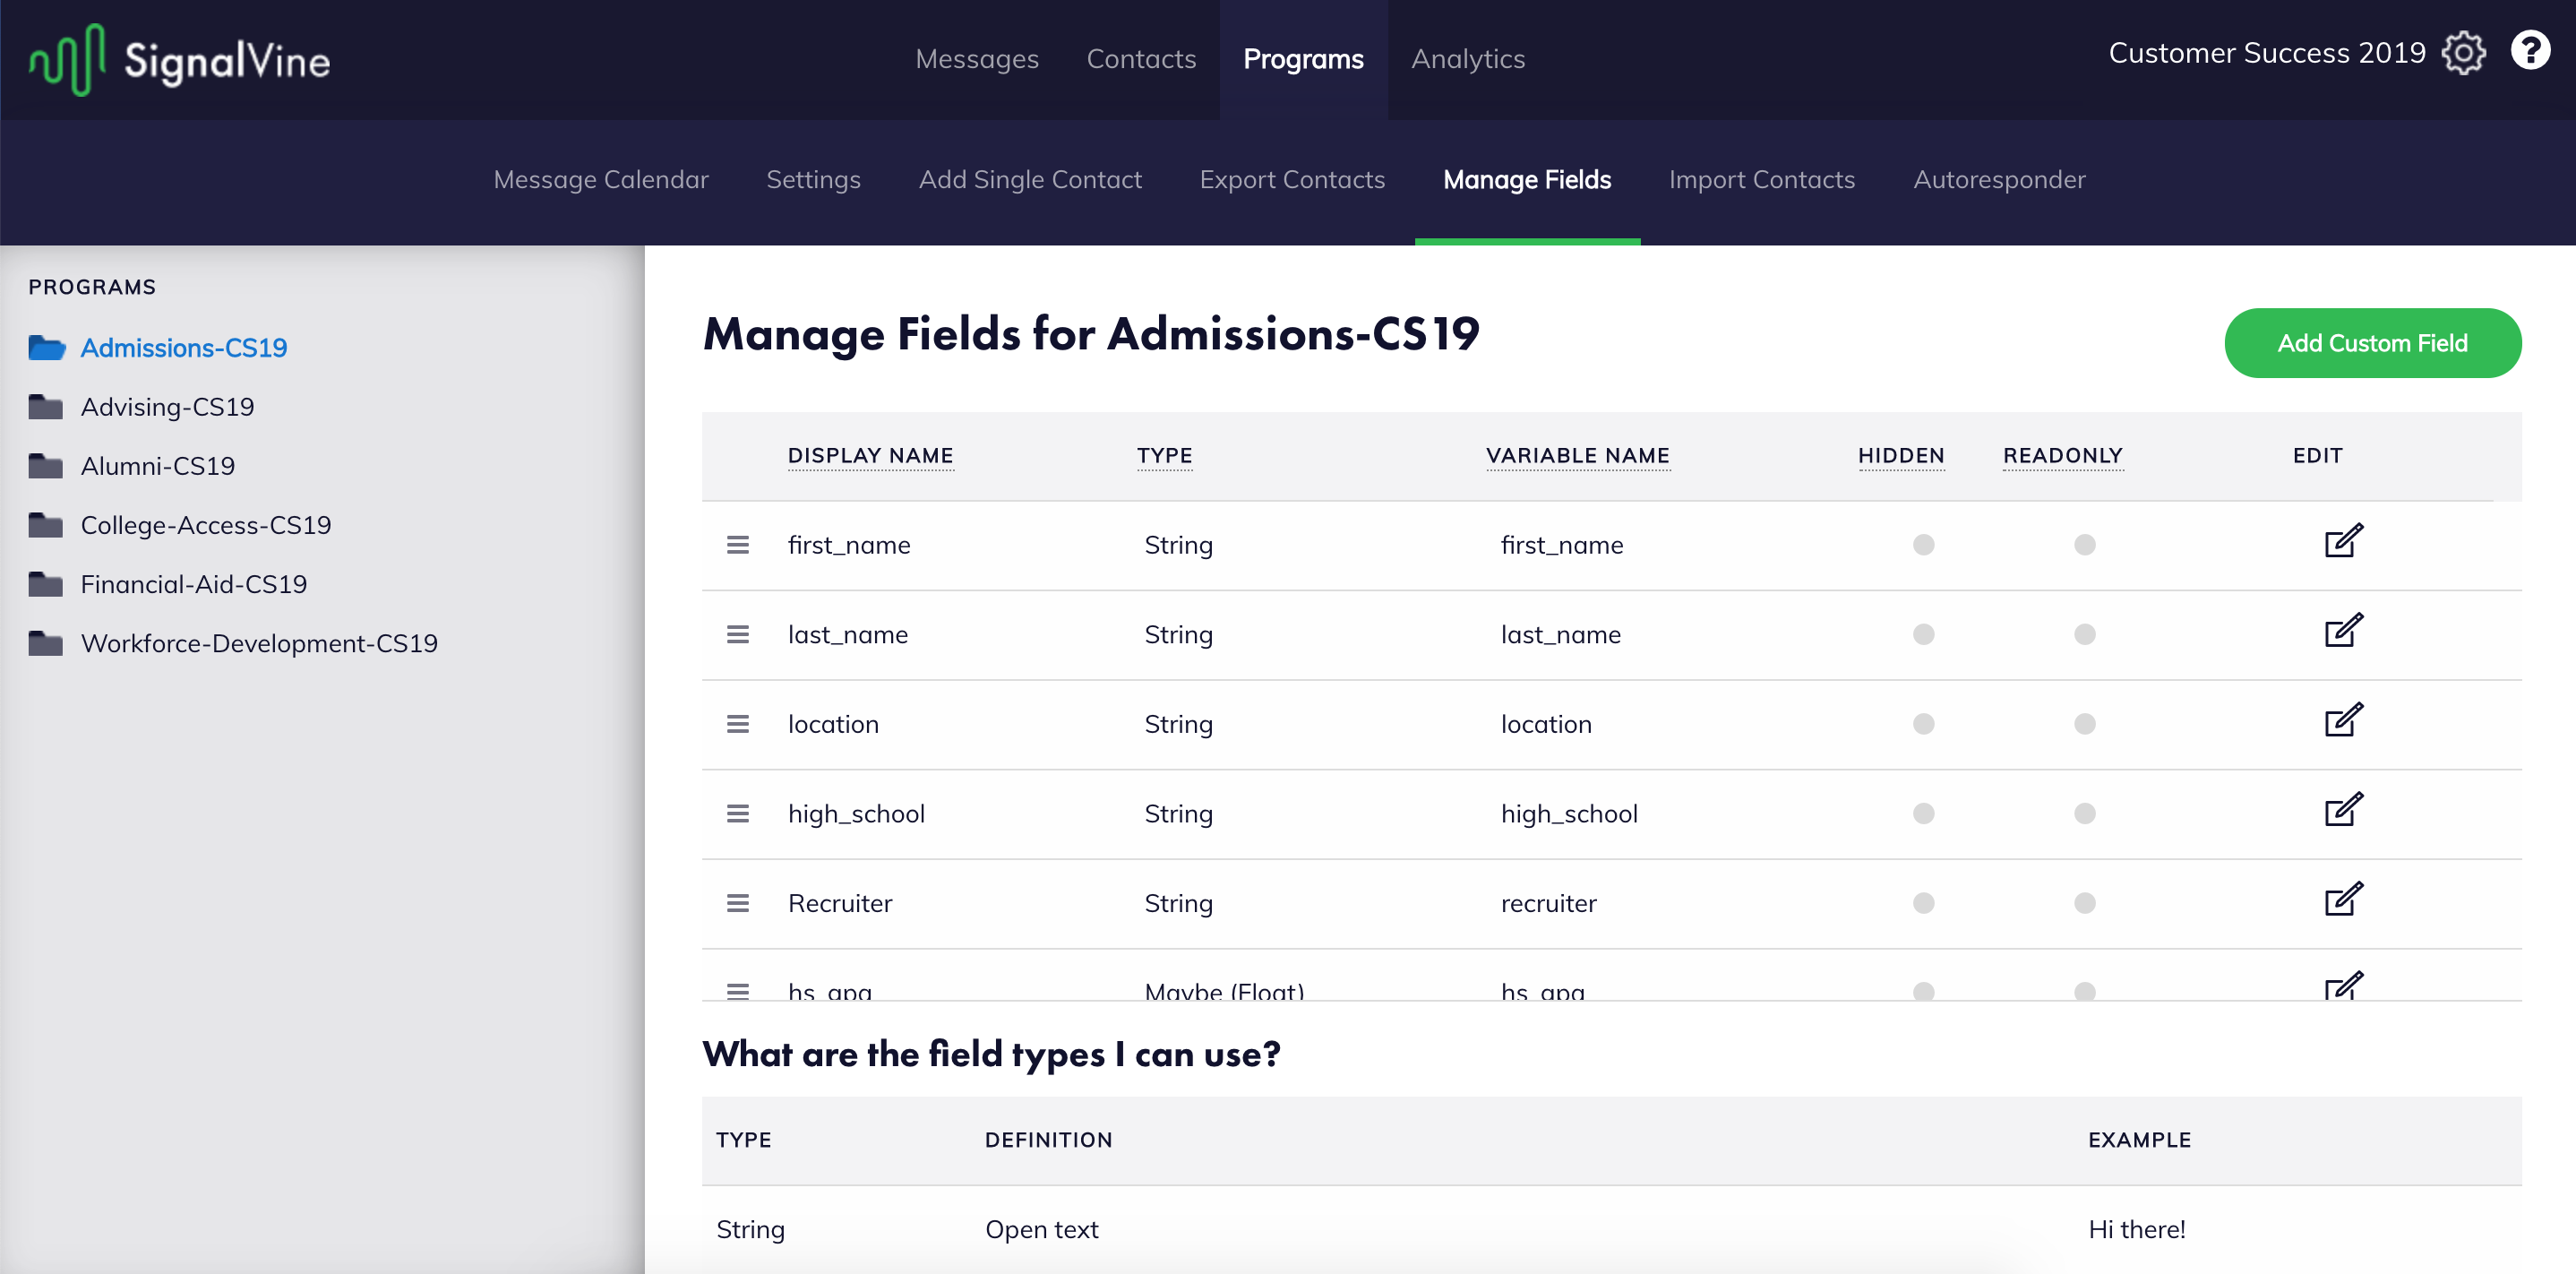2576x1274 pixels.
Task: Toggle Hidden for high_school field
Action: point(1923,814)
